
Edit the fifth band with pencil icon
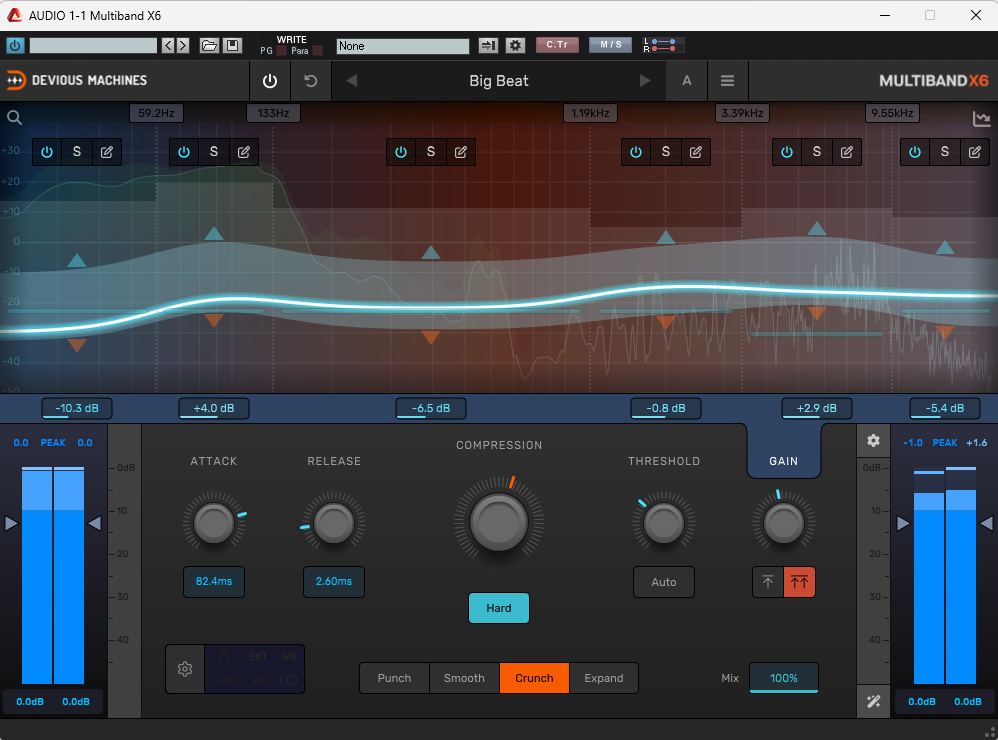[x=847, y=152]
